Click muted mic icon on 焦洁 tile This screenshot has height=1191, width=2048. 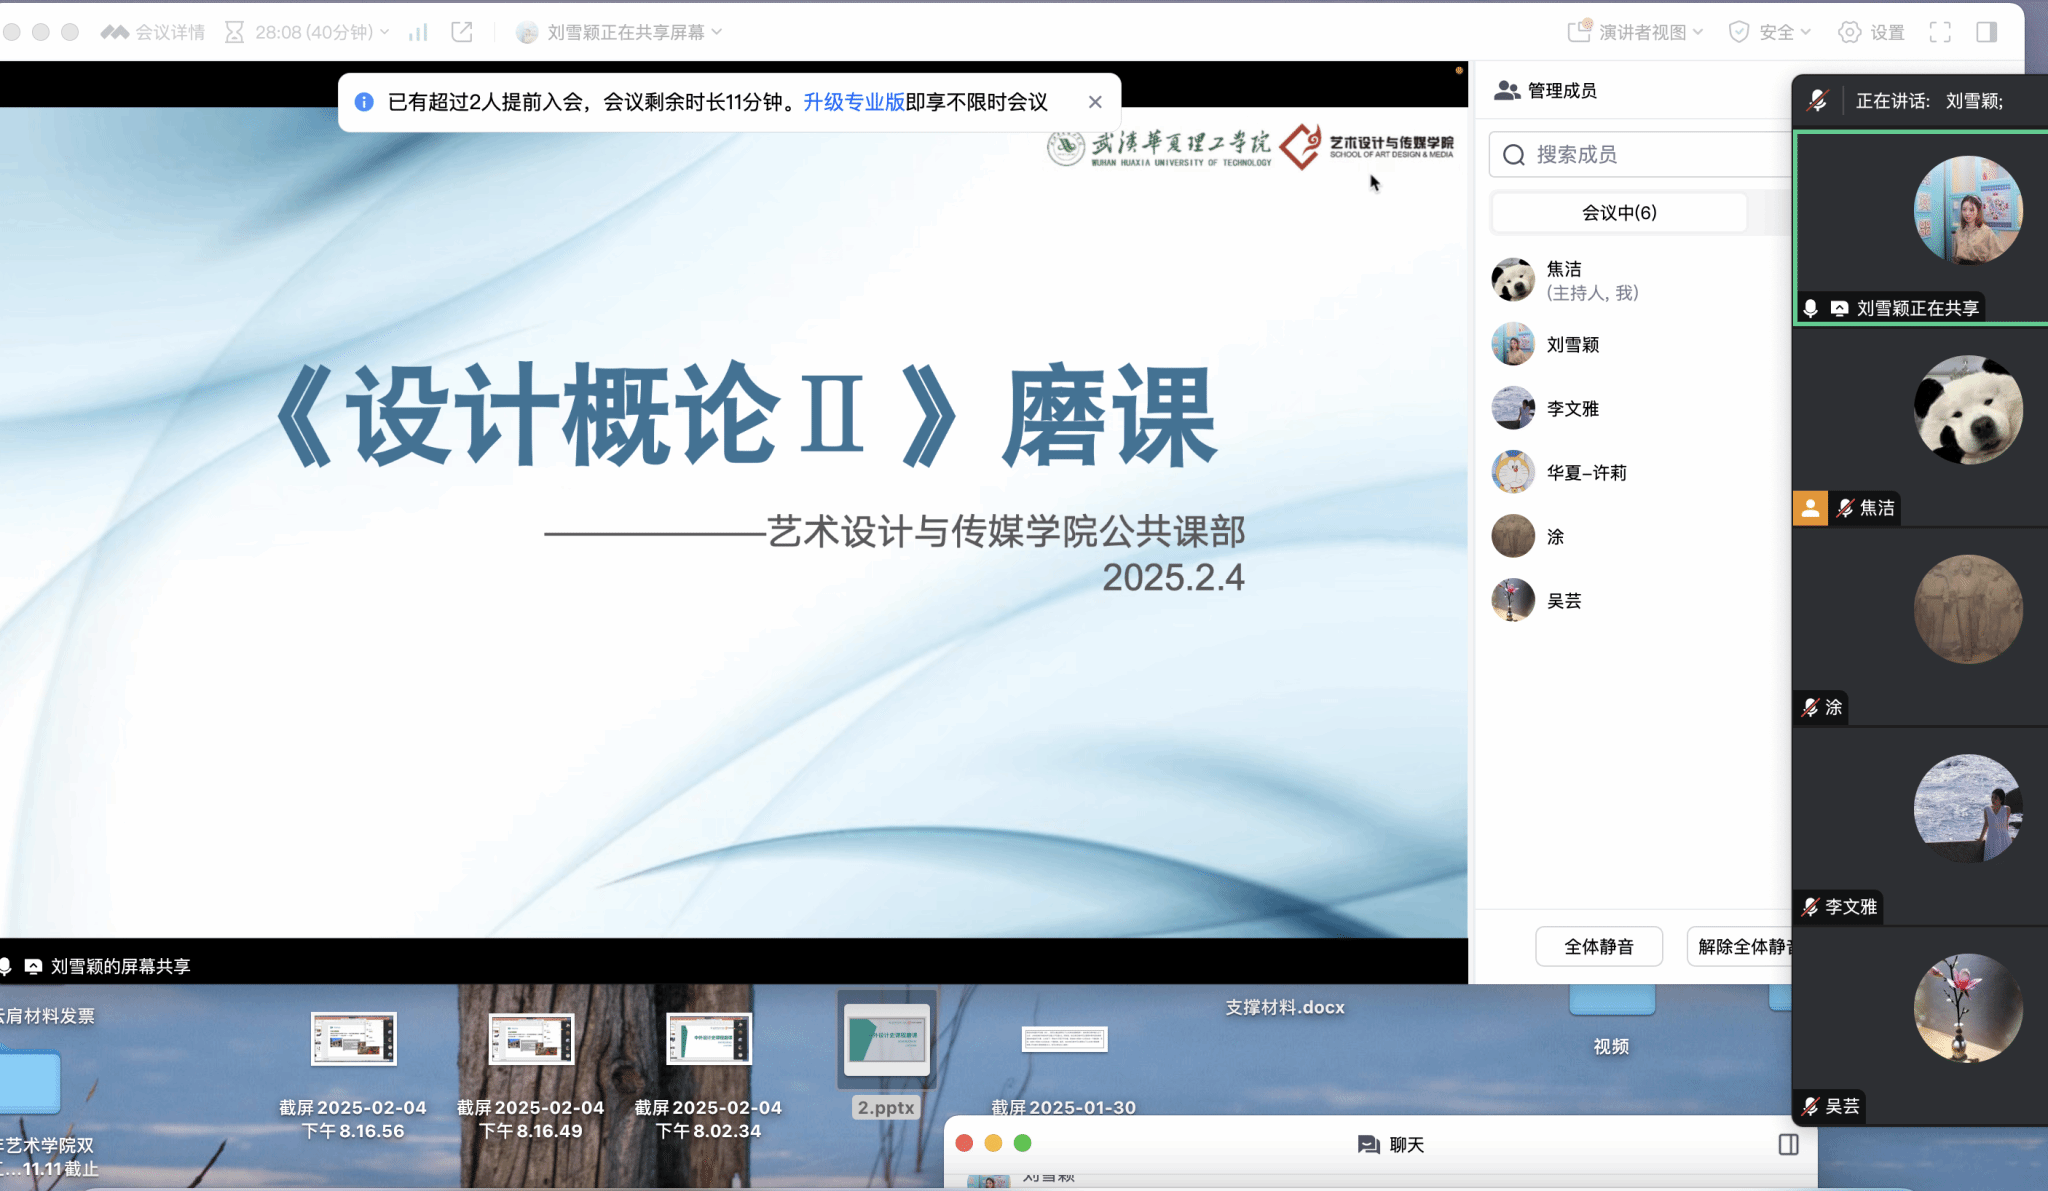(x=1845, y=508)
